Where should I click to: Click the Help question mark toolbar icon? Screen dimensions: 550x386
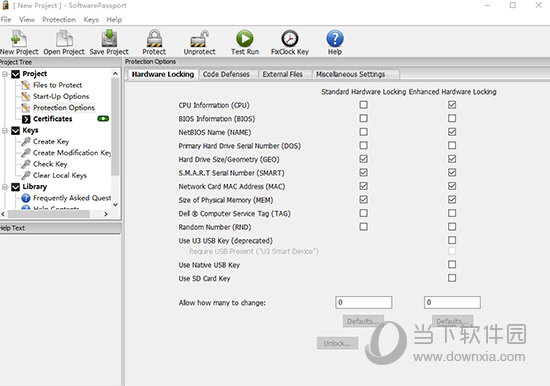(335, 38)
